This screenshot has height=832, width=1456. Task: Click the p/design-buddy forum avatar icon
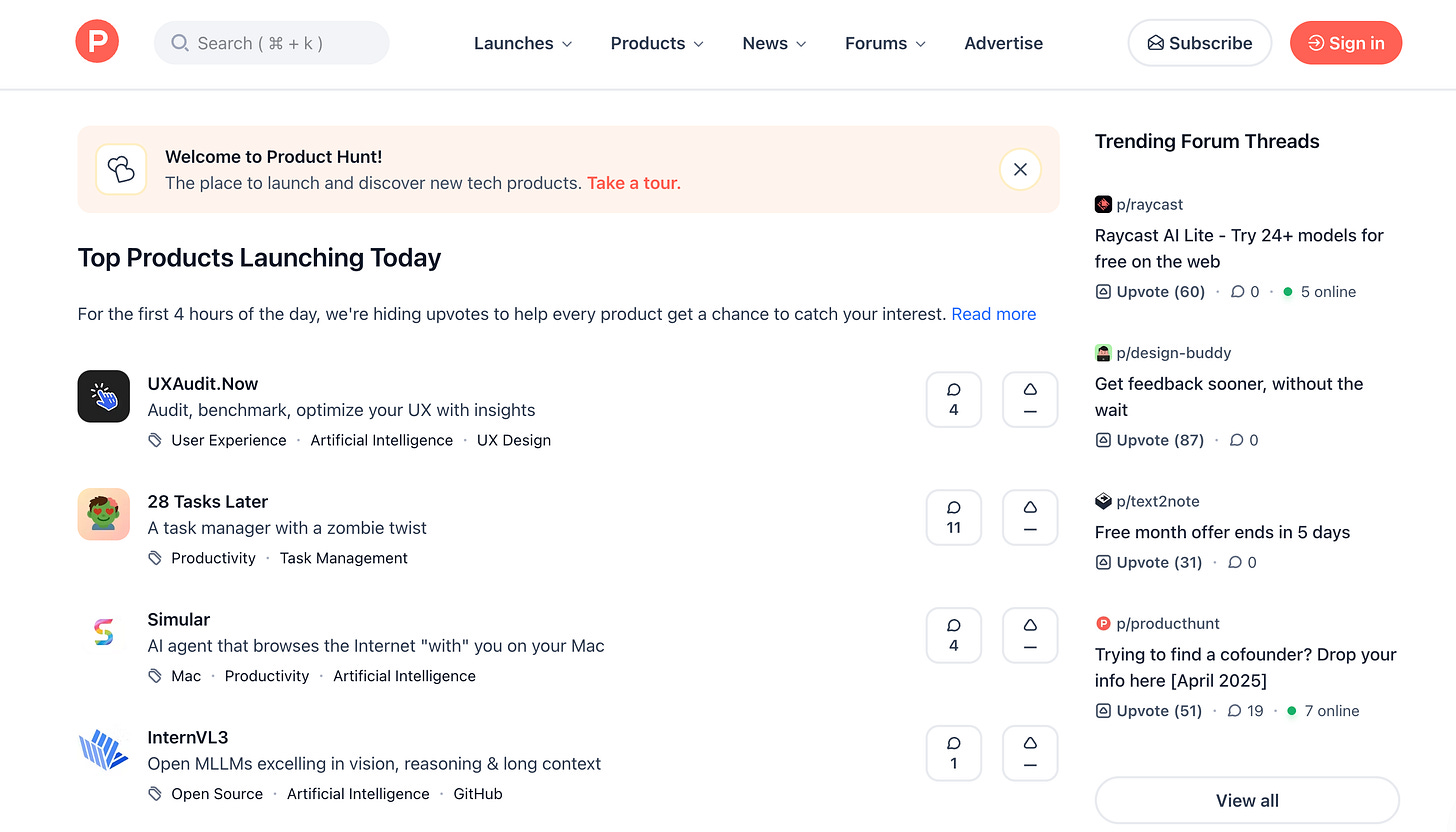pos(1103,352)
